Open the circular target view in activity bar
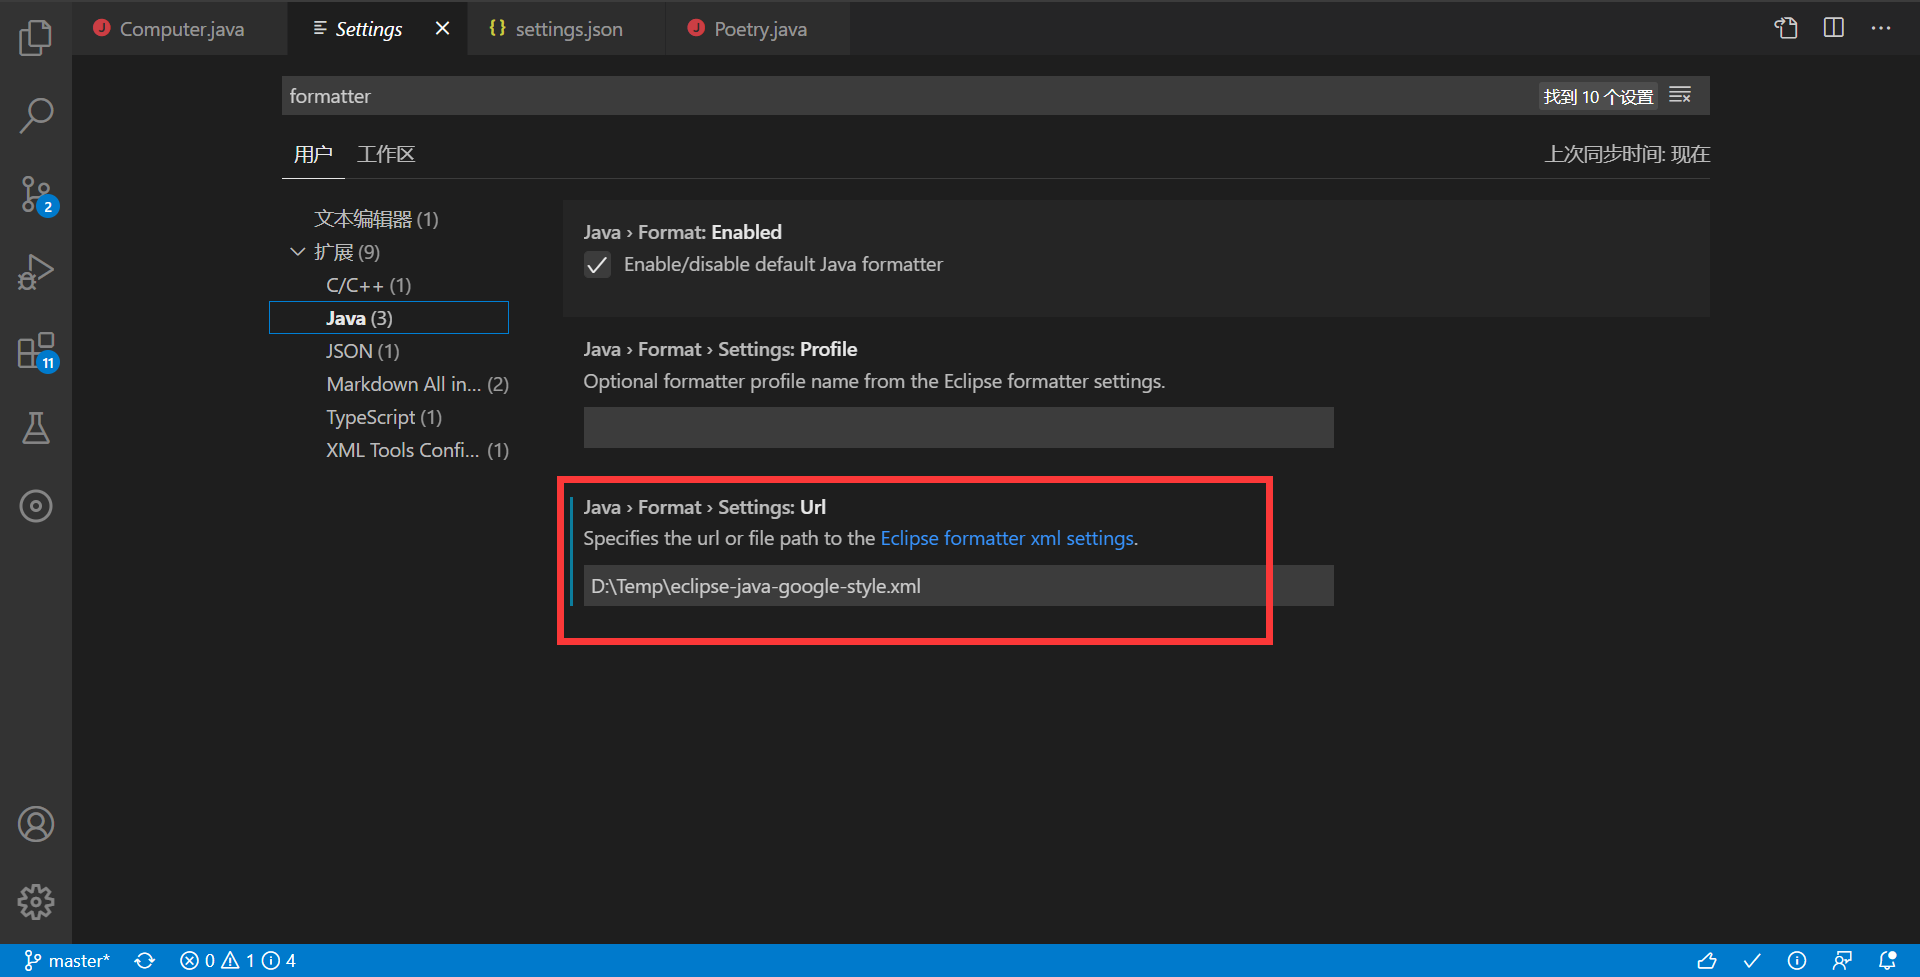This screenshot has height=977, width=1920. click(36, 506)
